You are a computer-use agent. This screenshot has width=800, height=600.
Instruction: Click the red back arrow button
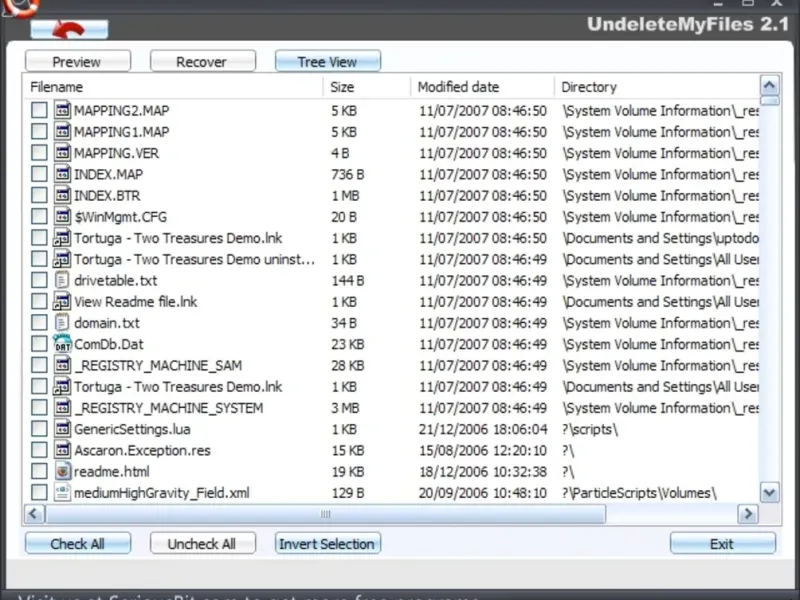point(69,29)
